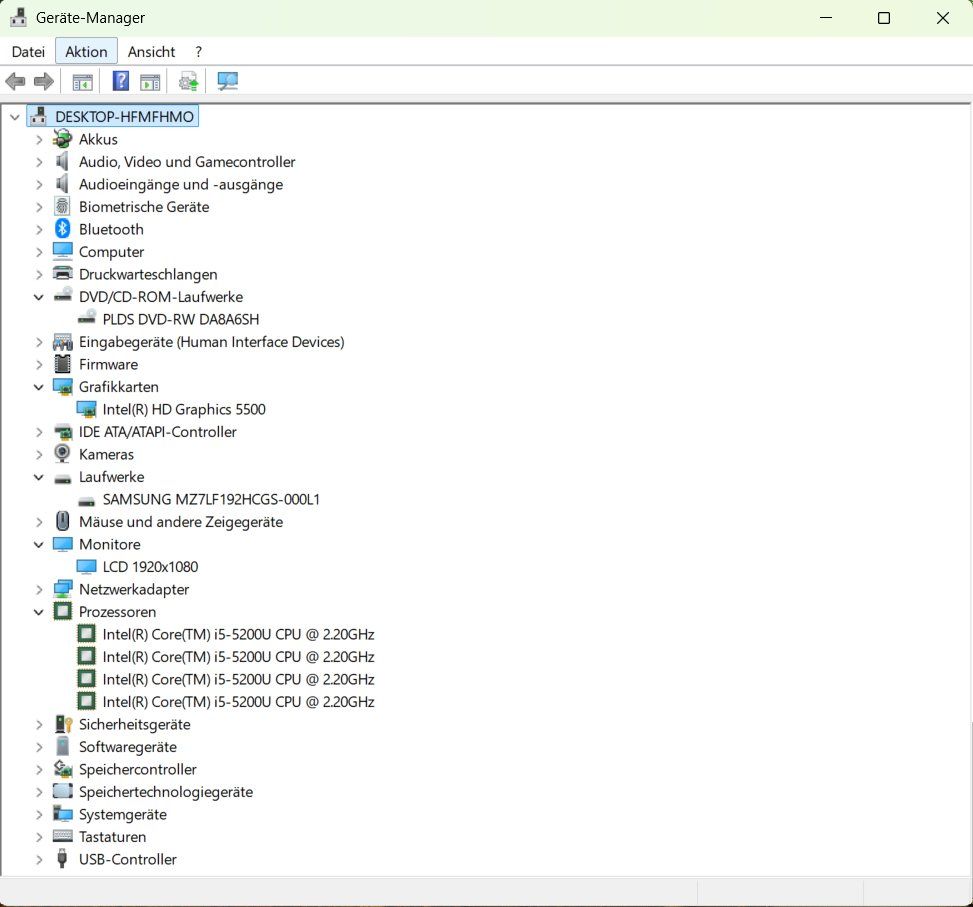Select the IDE ATA/ATAPI-Controller label
973x907 pixels.
coord(158,431)
